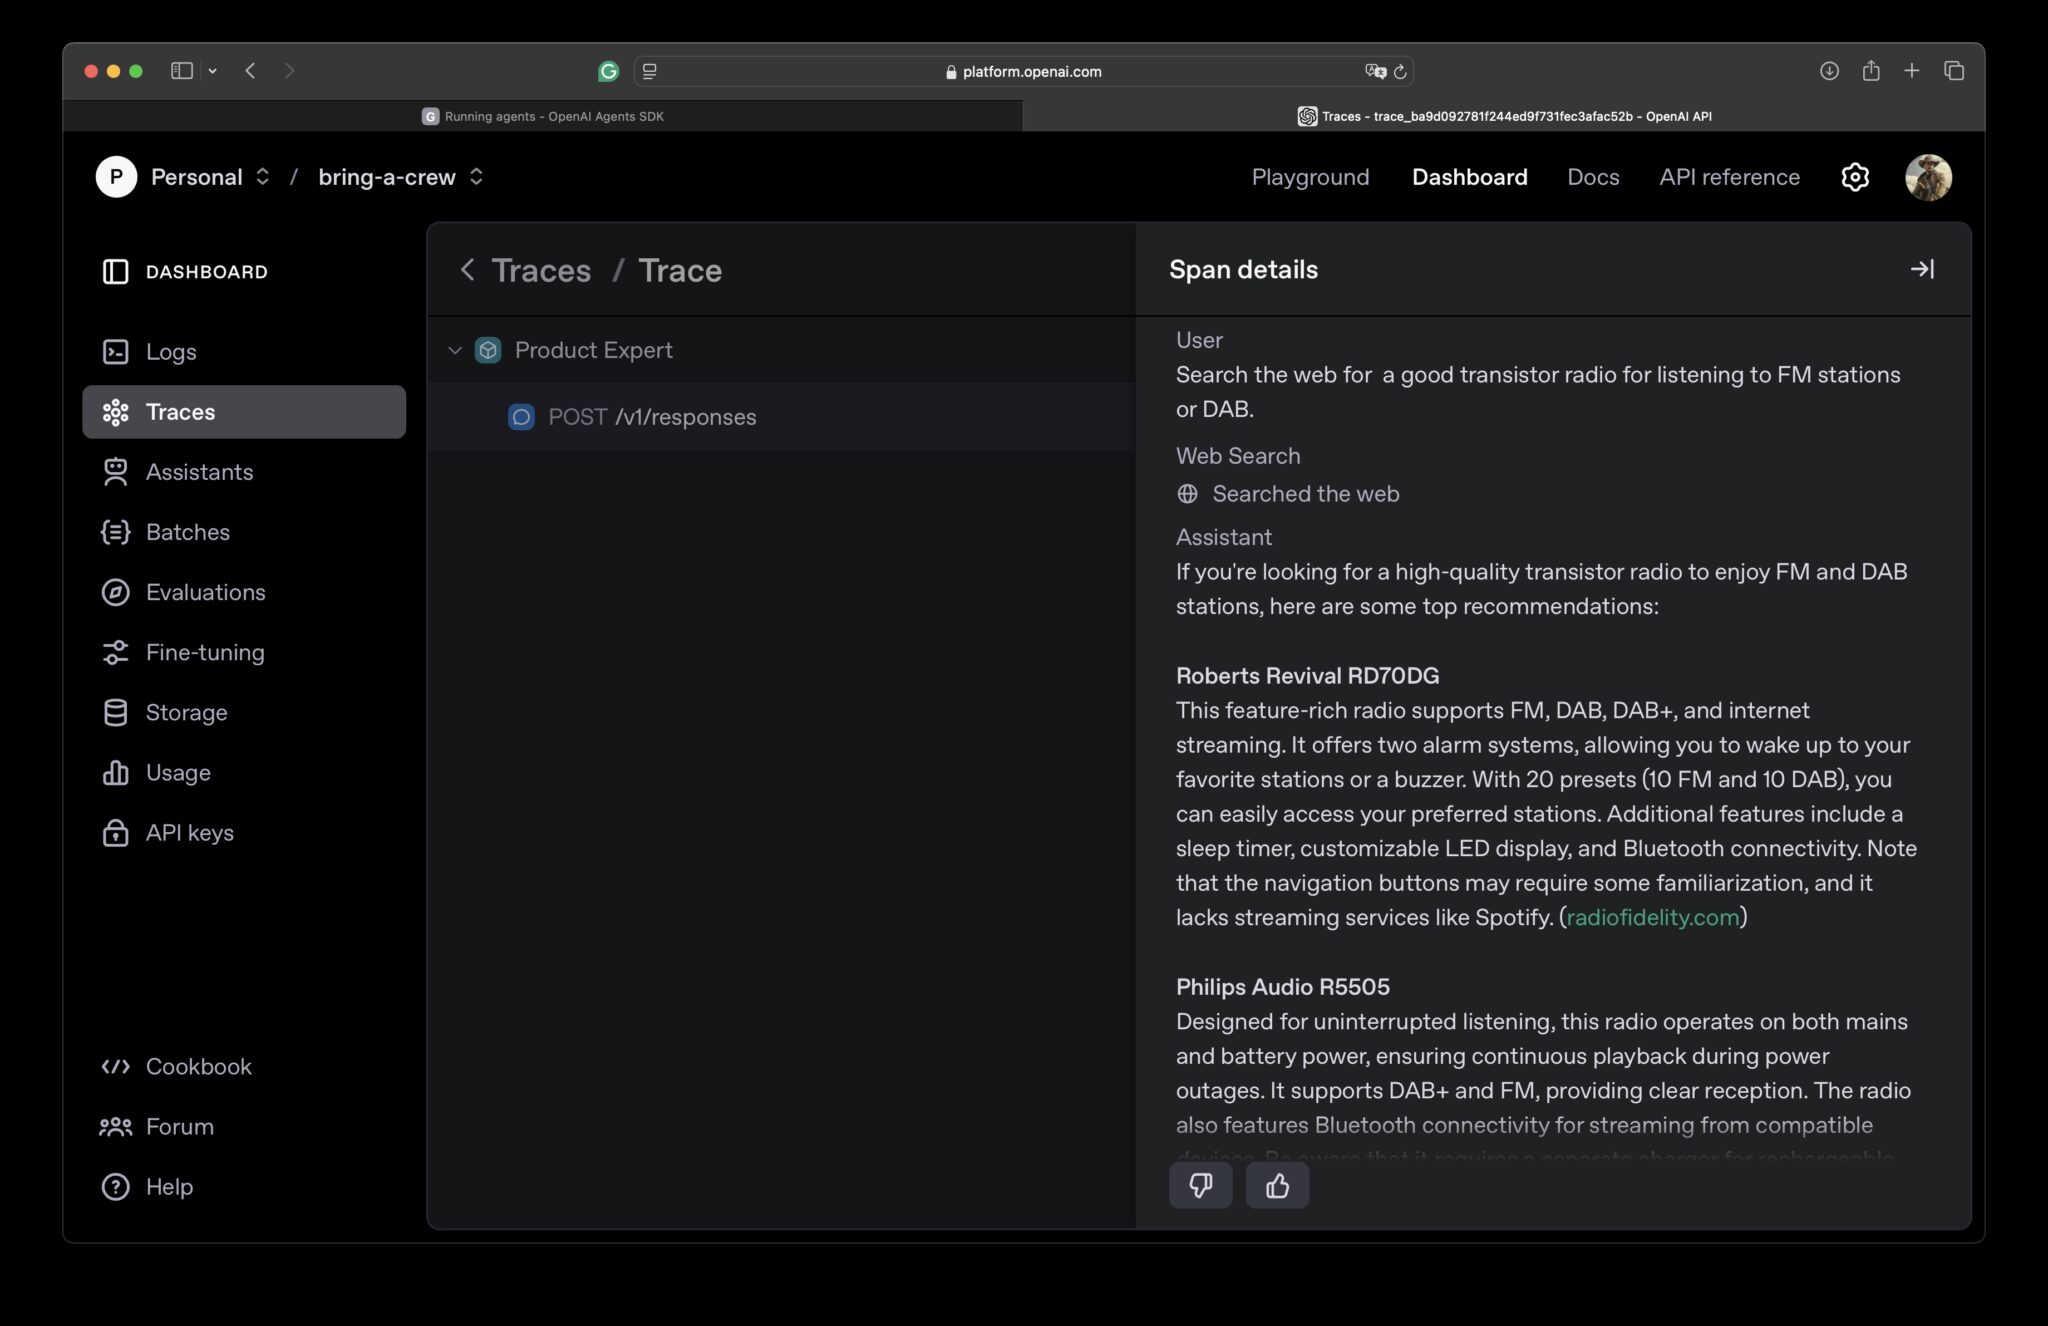The height and width of the screenshot is (1326, 2048).
Task: Click the Batches icon
Action: click(116, 531)
